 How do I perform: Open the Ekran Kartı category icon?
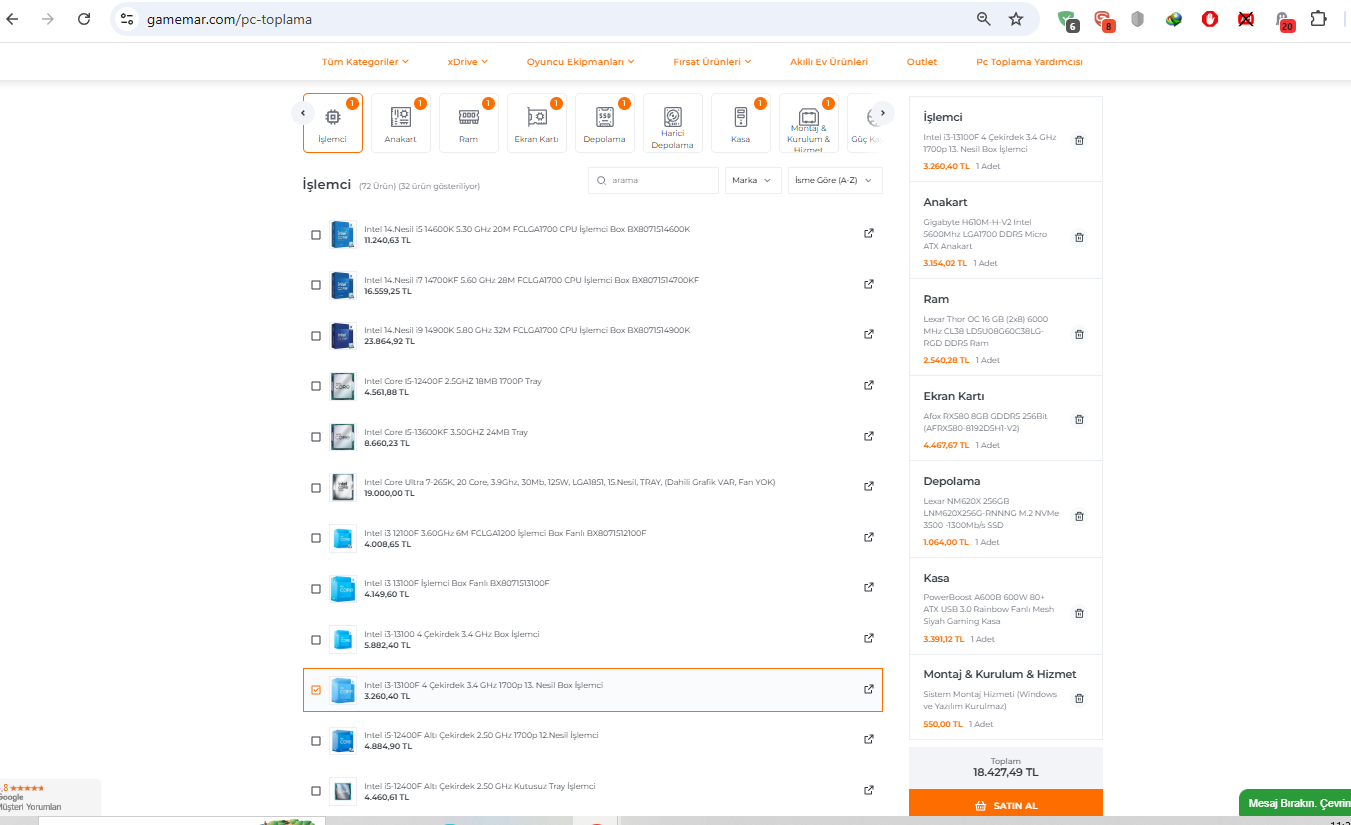[x=537, y=123]
